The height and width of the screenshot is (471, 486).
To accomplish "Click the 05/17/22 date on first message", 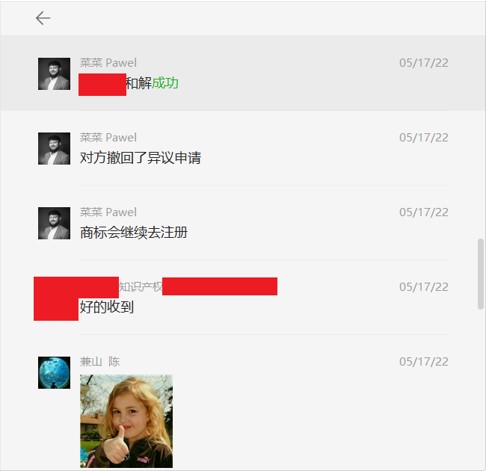I will [424, 63].
